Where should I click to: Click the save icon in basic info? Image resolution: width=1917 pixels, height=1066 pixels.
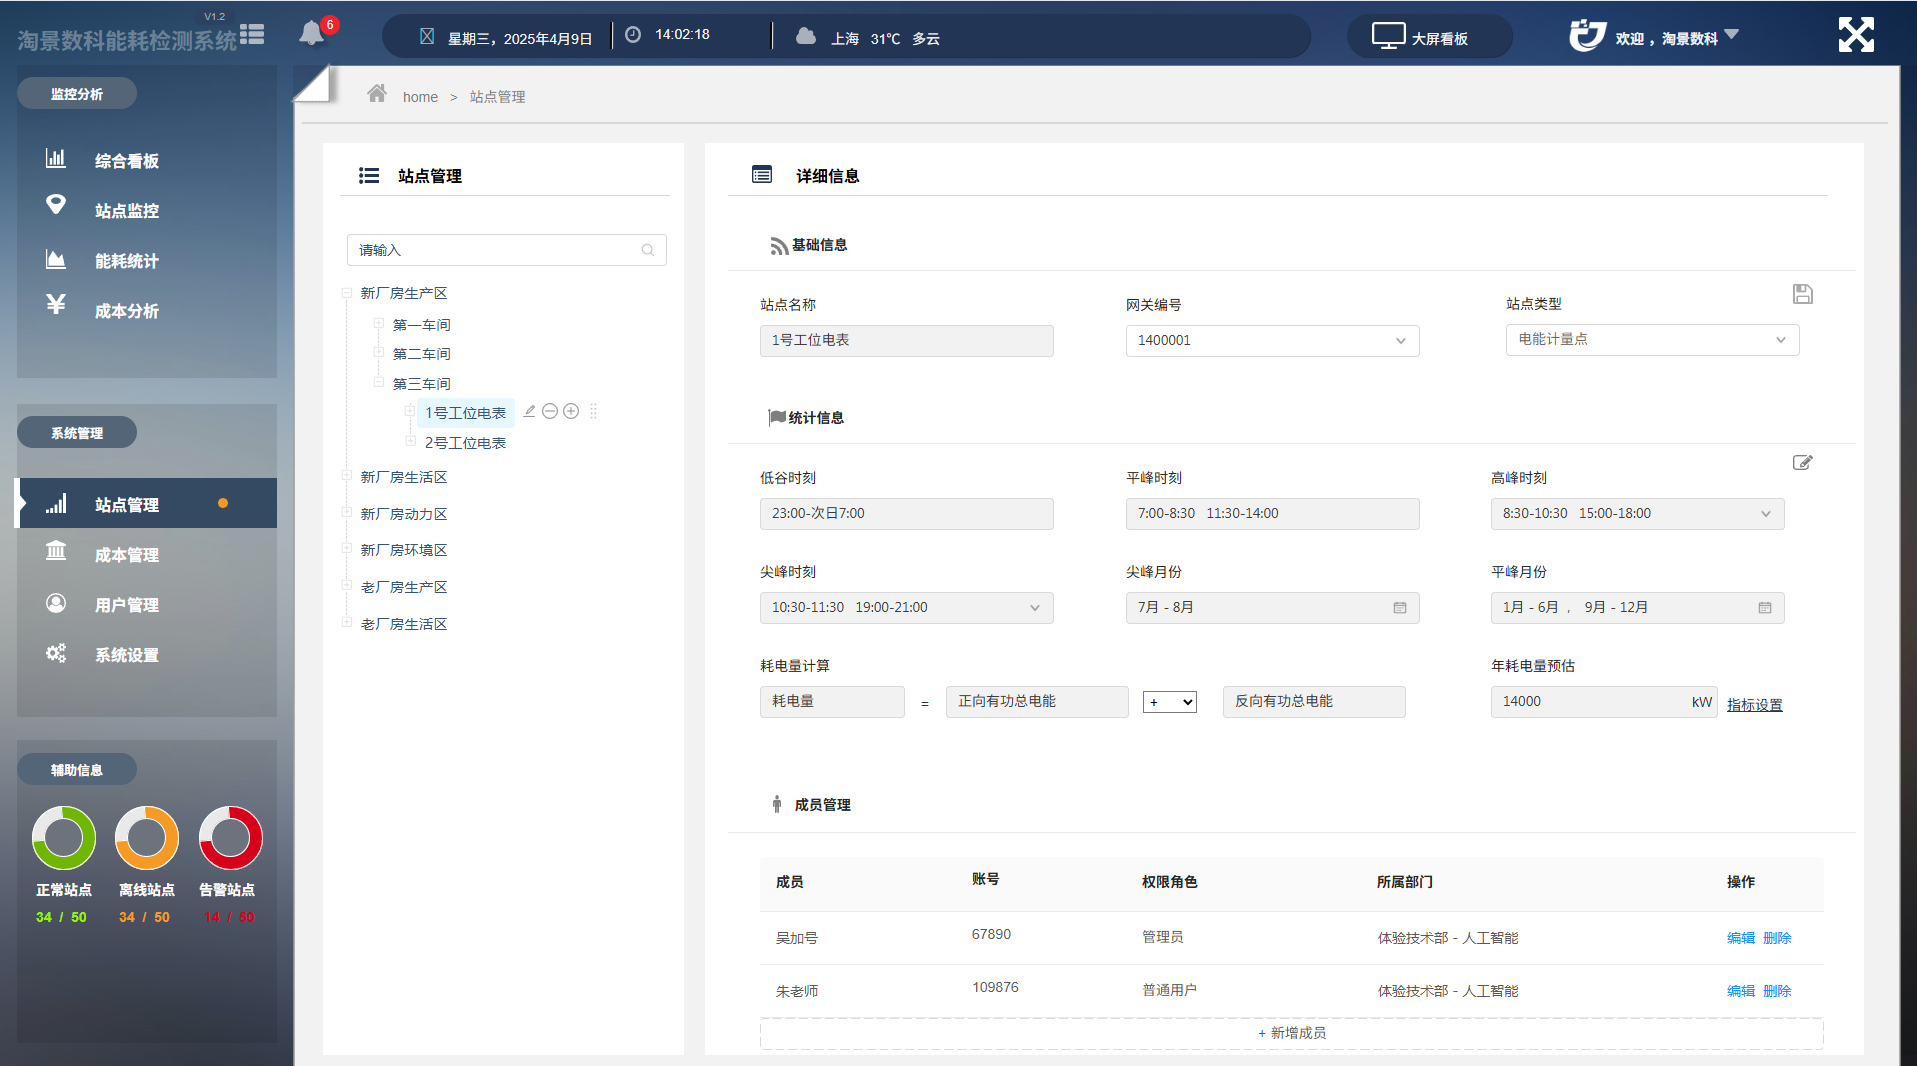(x=1802, y=294)
